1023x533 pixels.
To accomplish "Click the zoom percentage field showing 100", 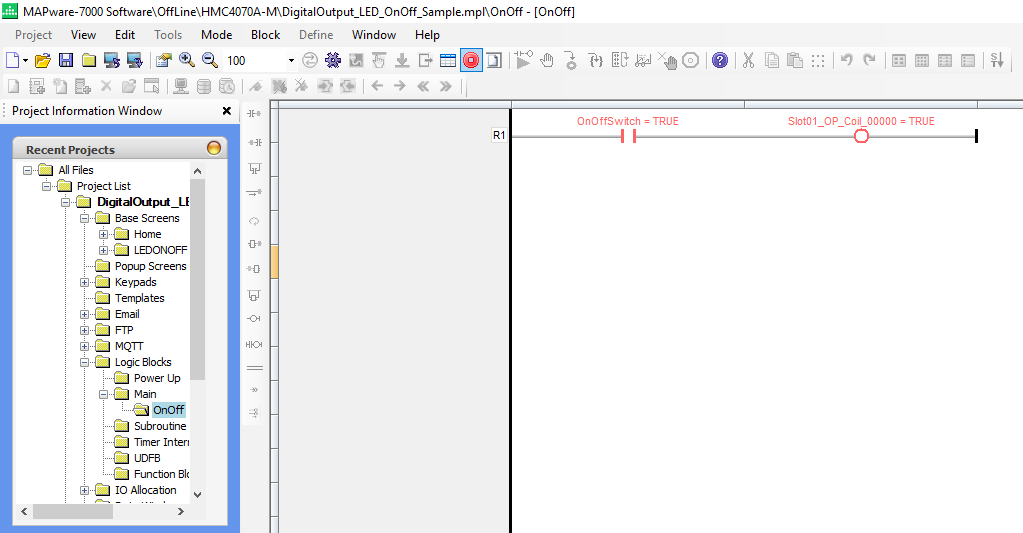I will click(254, 61).
